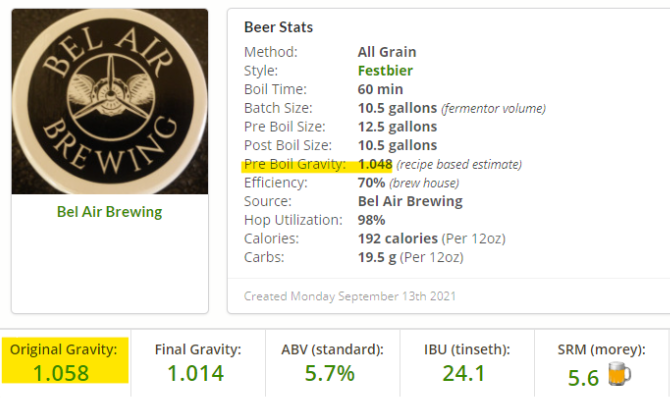
Task: Click the Hop Utilization 98% value
Action: (373, 220)
